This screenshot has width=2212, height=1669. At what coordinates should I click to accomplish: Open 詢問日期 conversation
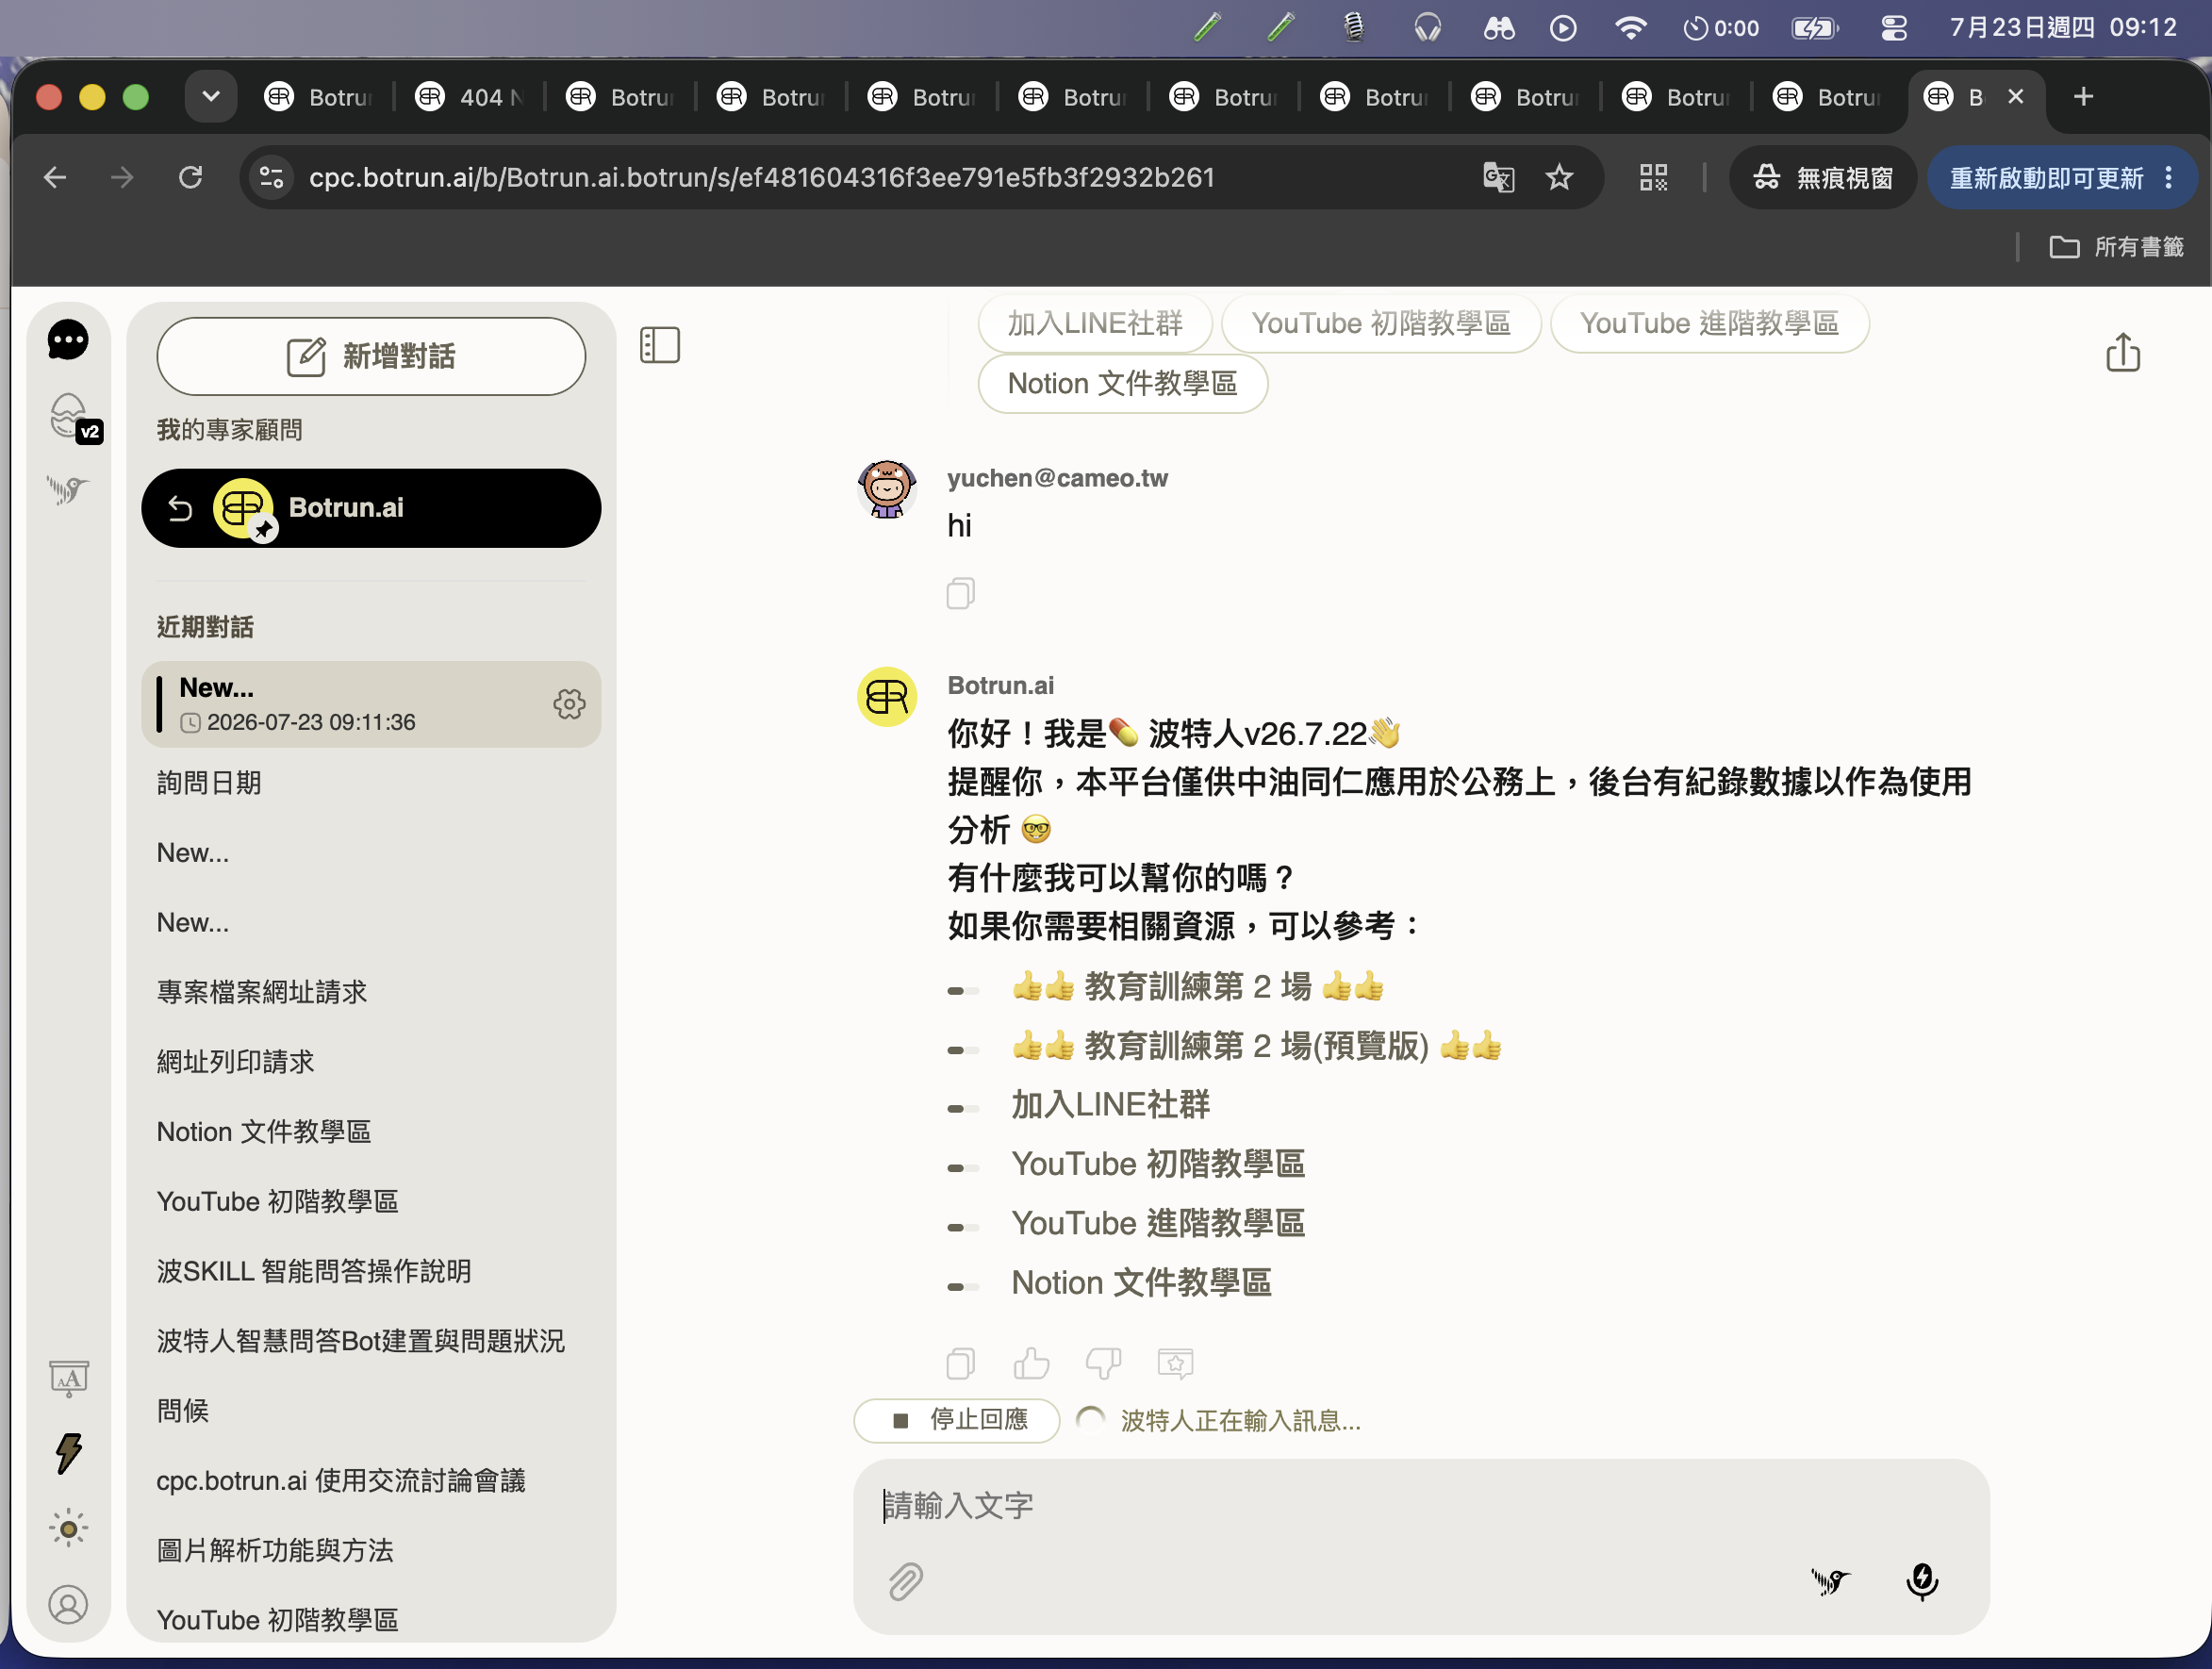click(x=371, y=783)
